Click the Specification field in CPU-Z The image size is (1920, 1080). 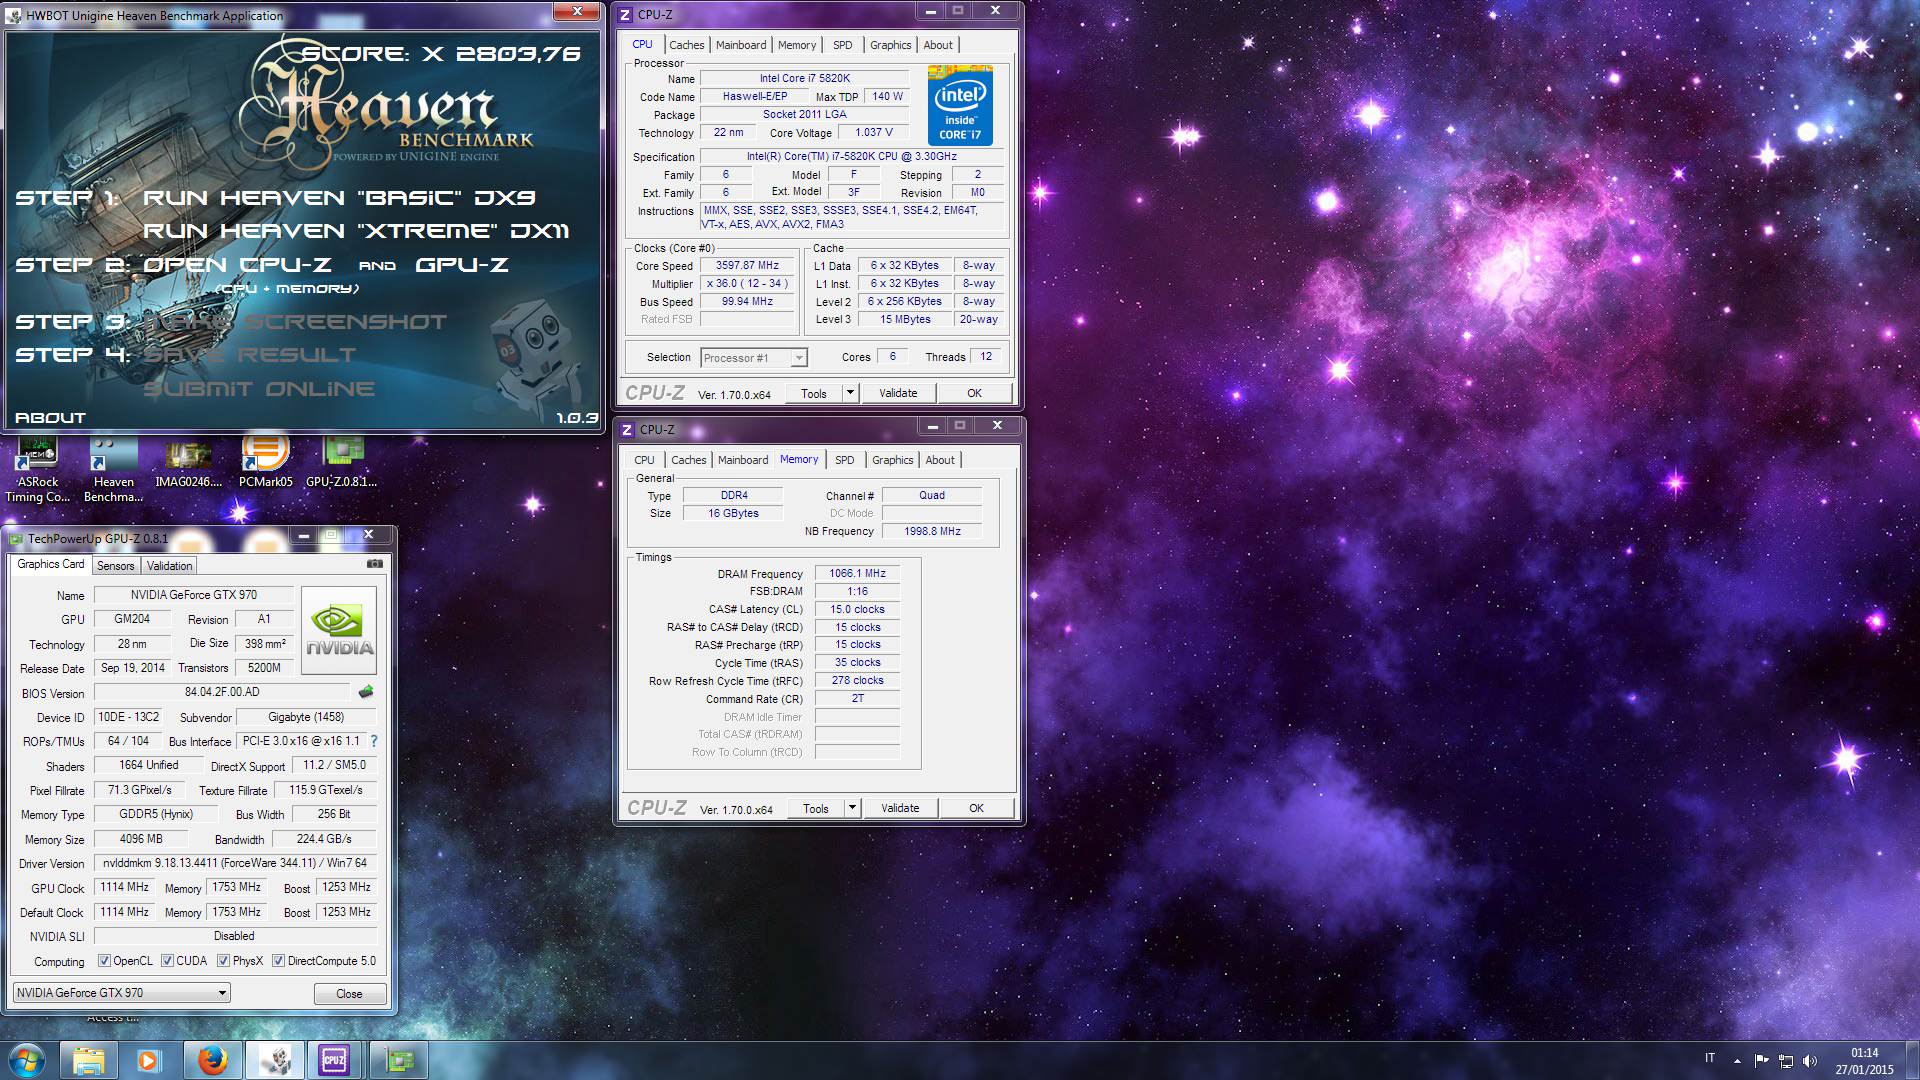tap(851, 156)
